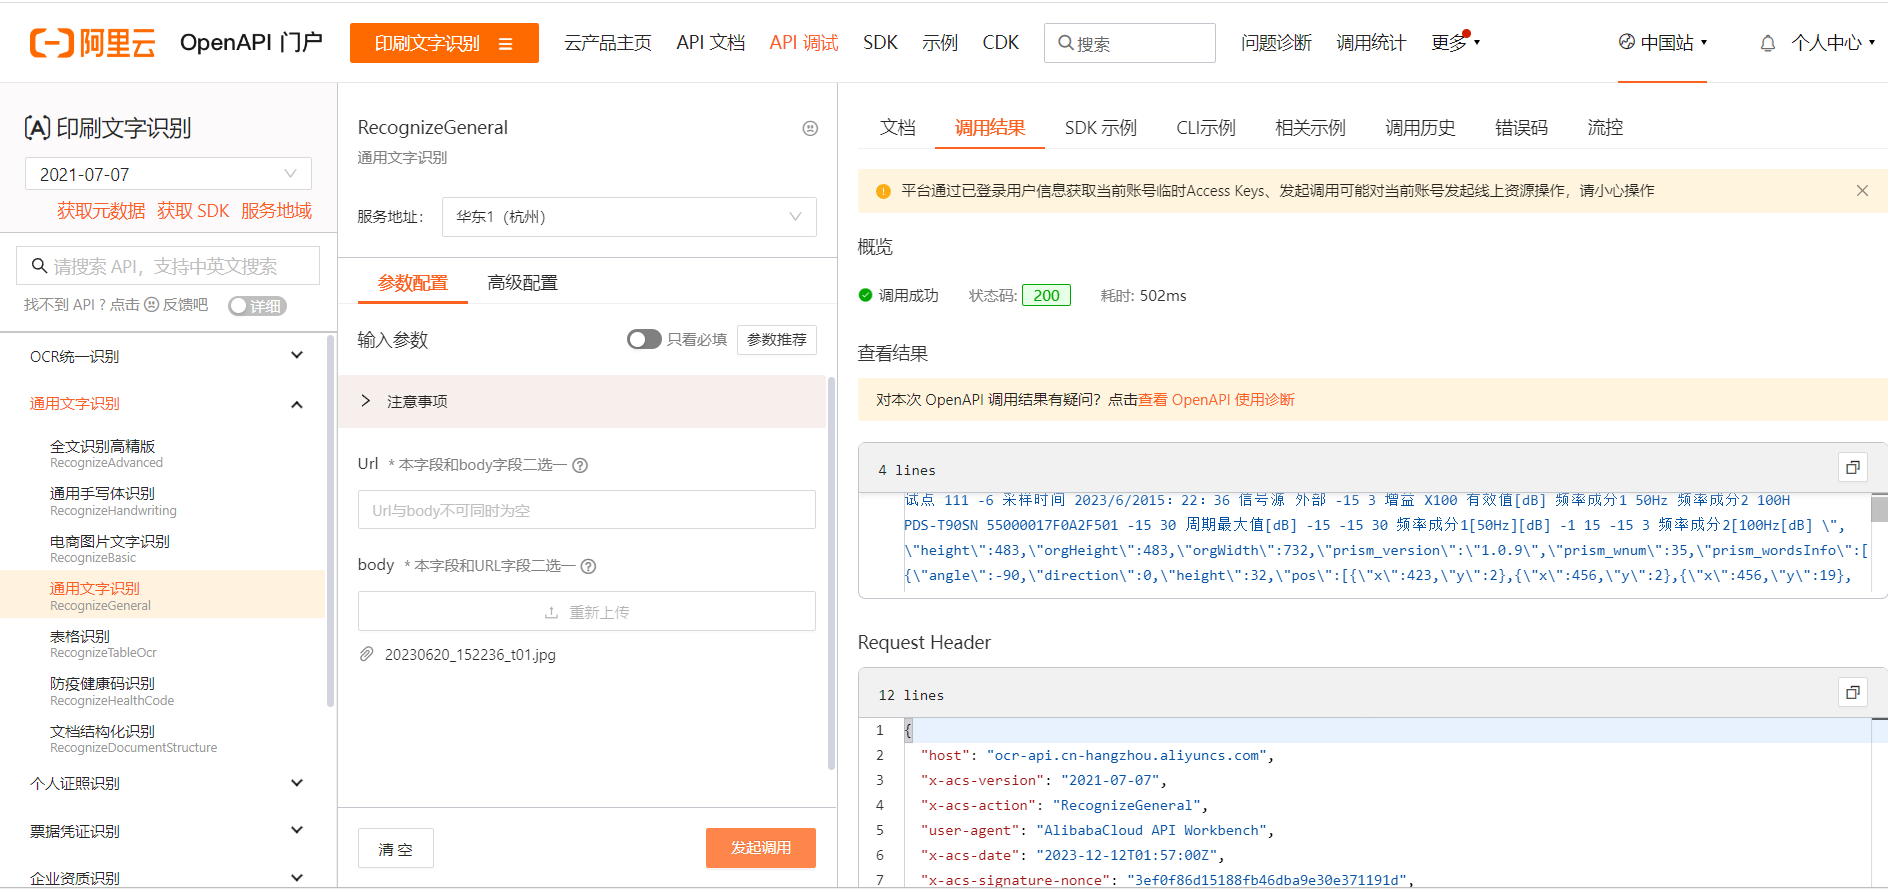Click the help icon beside body field label
Screen dimensions: 1888x889
point(588,566)
